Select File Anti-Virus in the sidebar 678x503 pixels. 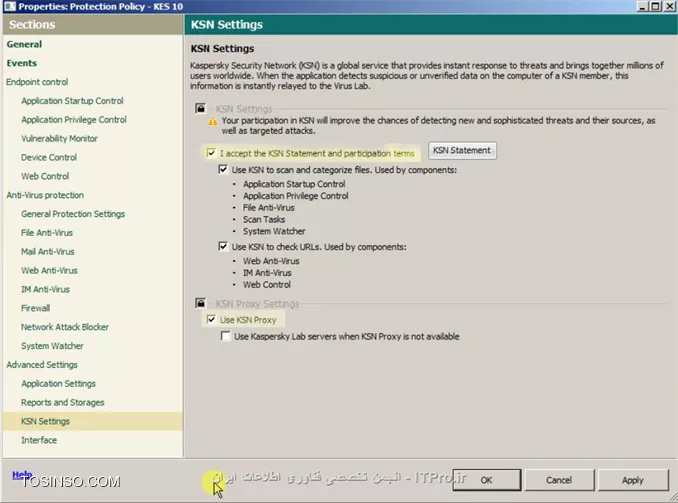coord(47,233)
